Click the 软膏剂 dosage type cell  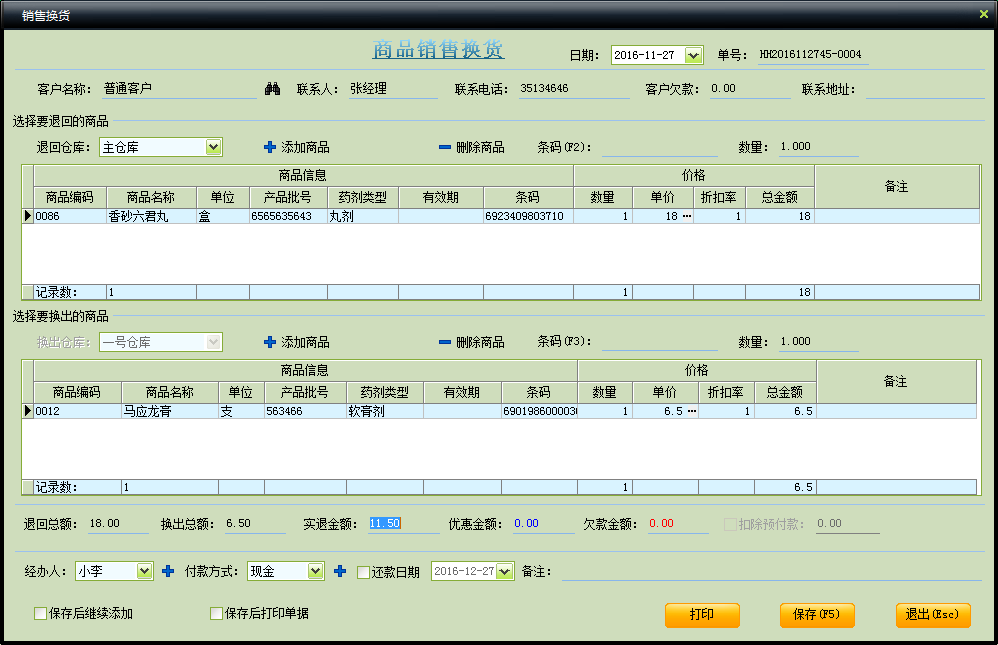click(x=385, y=411)
